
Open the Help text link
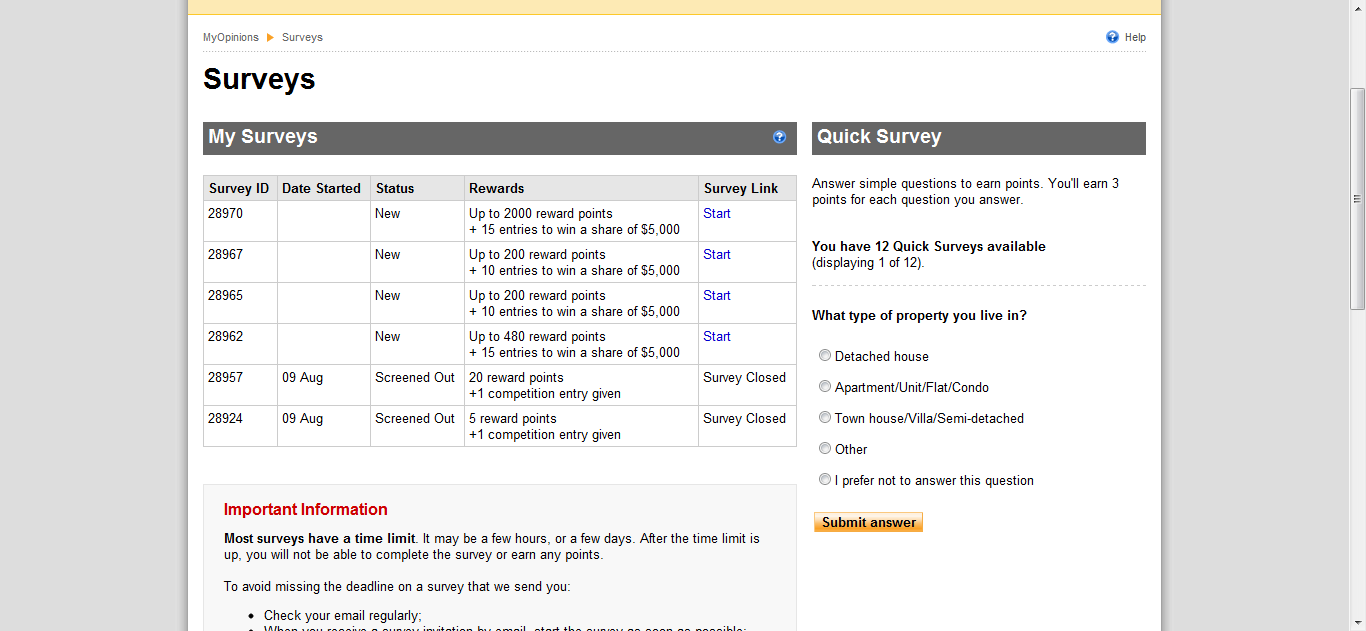pos(1135,37)
